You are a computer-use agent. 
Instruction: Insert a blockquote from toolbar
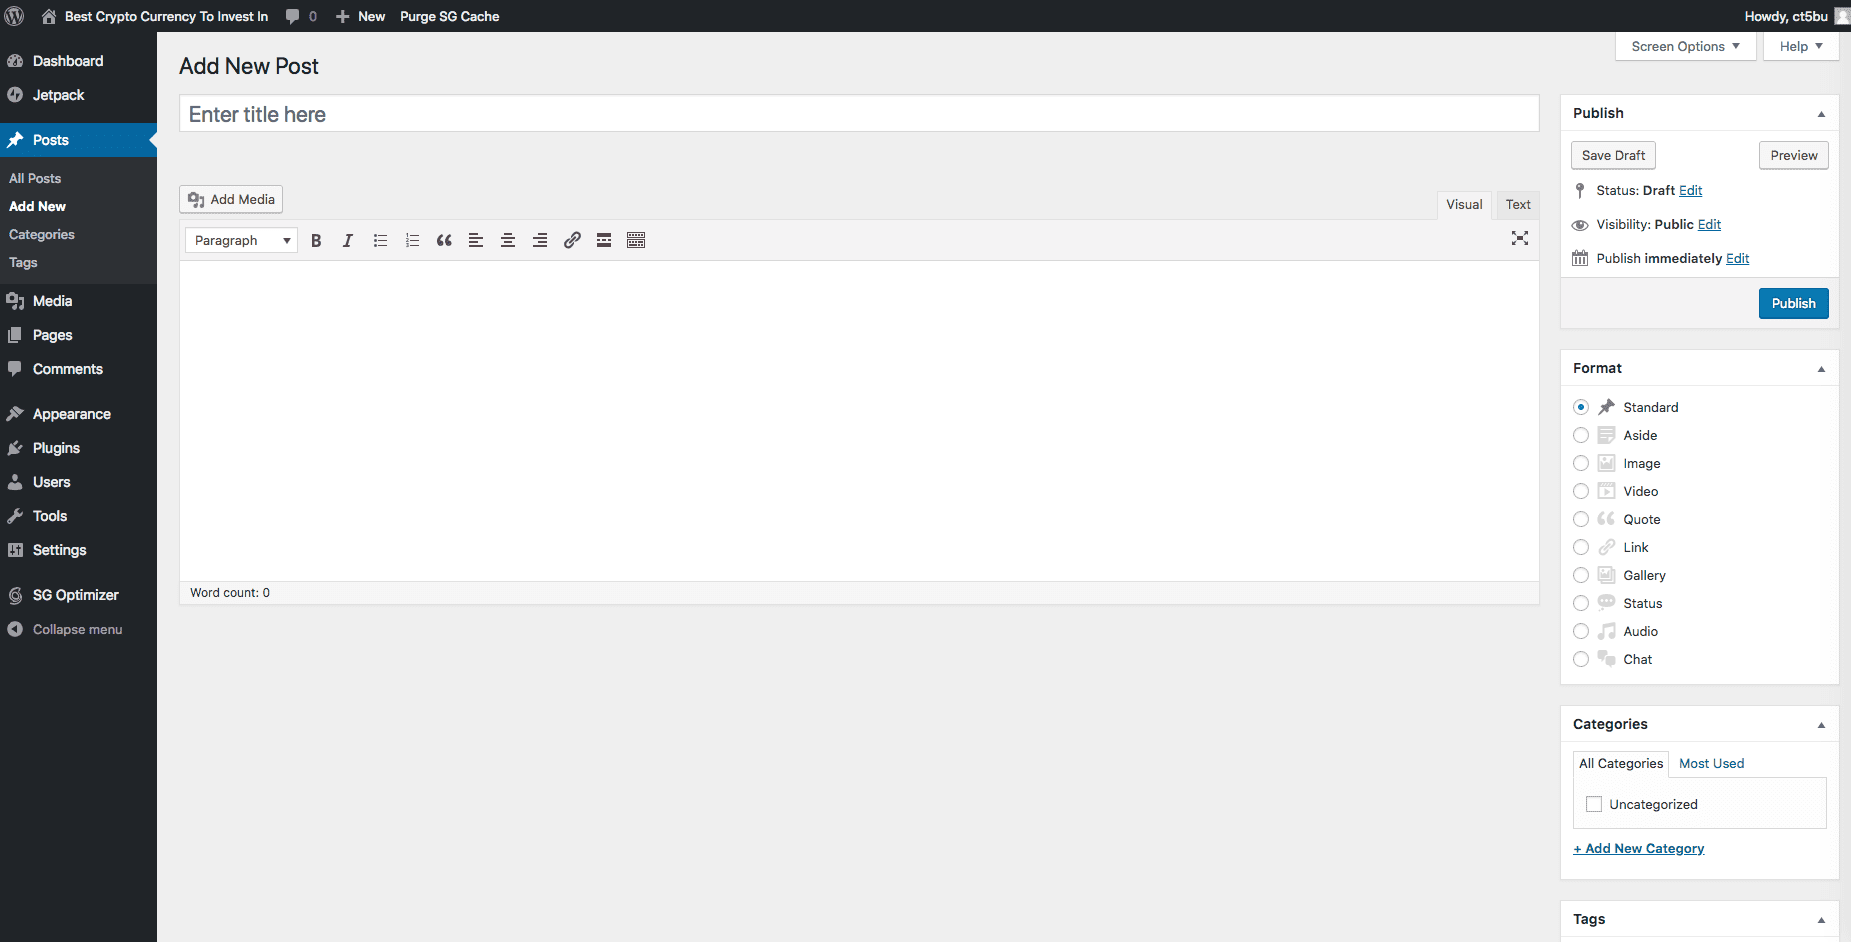click(444, 240)
